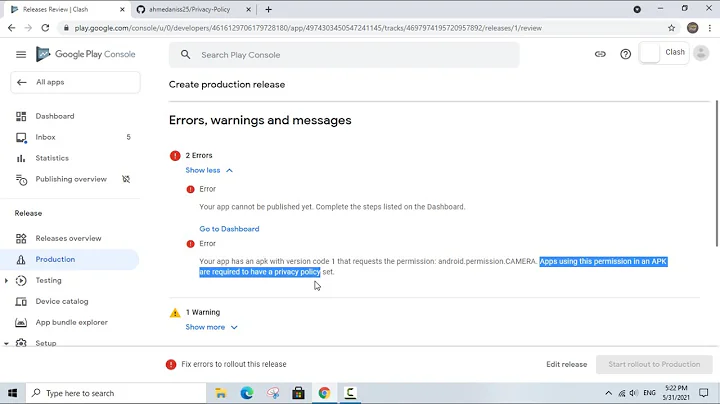Open the volume control in the tray

[x=634, y=393]
